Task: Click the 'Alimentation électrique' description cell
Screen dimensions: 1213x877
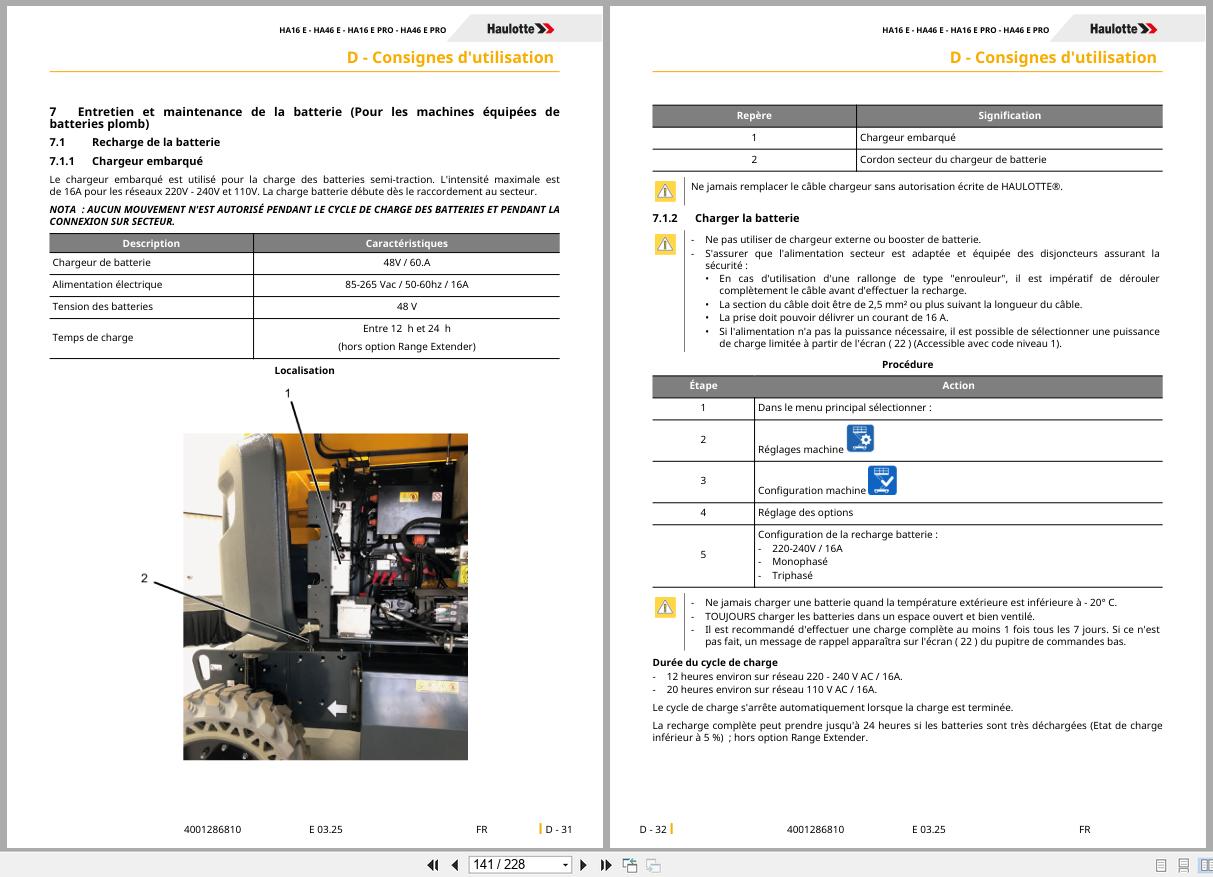Action: coord(152,285)
